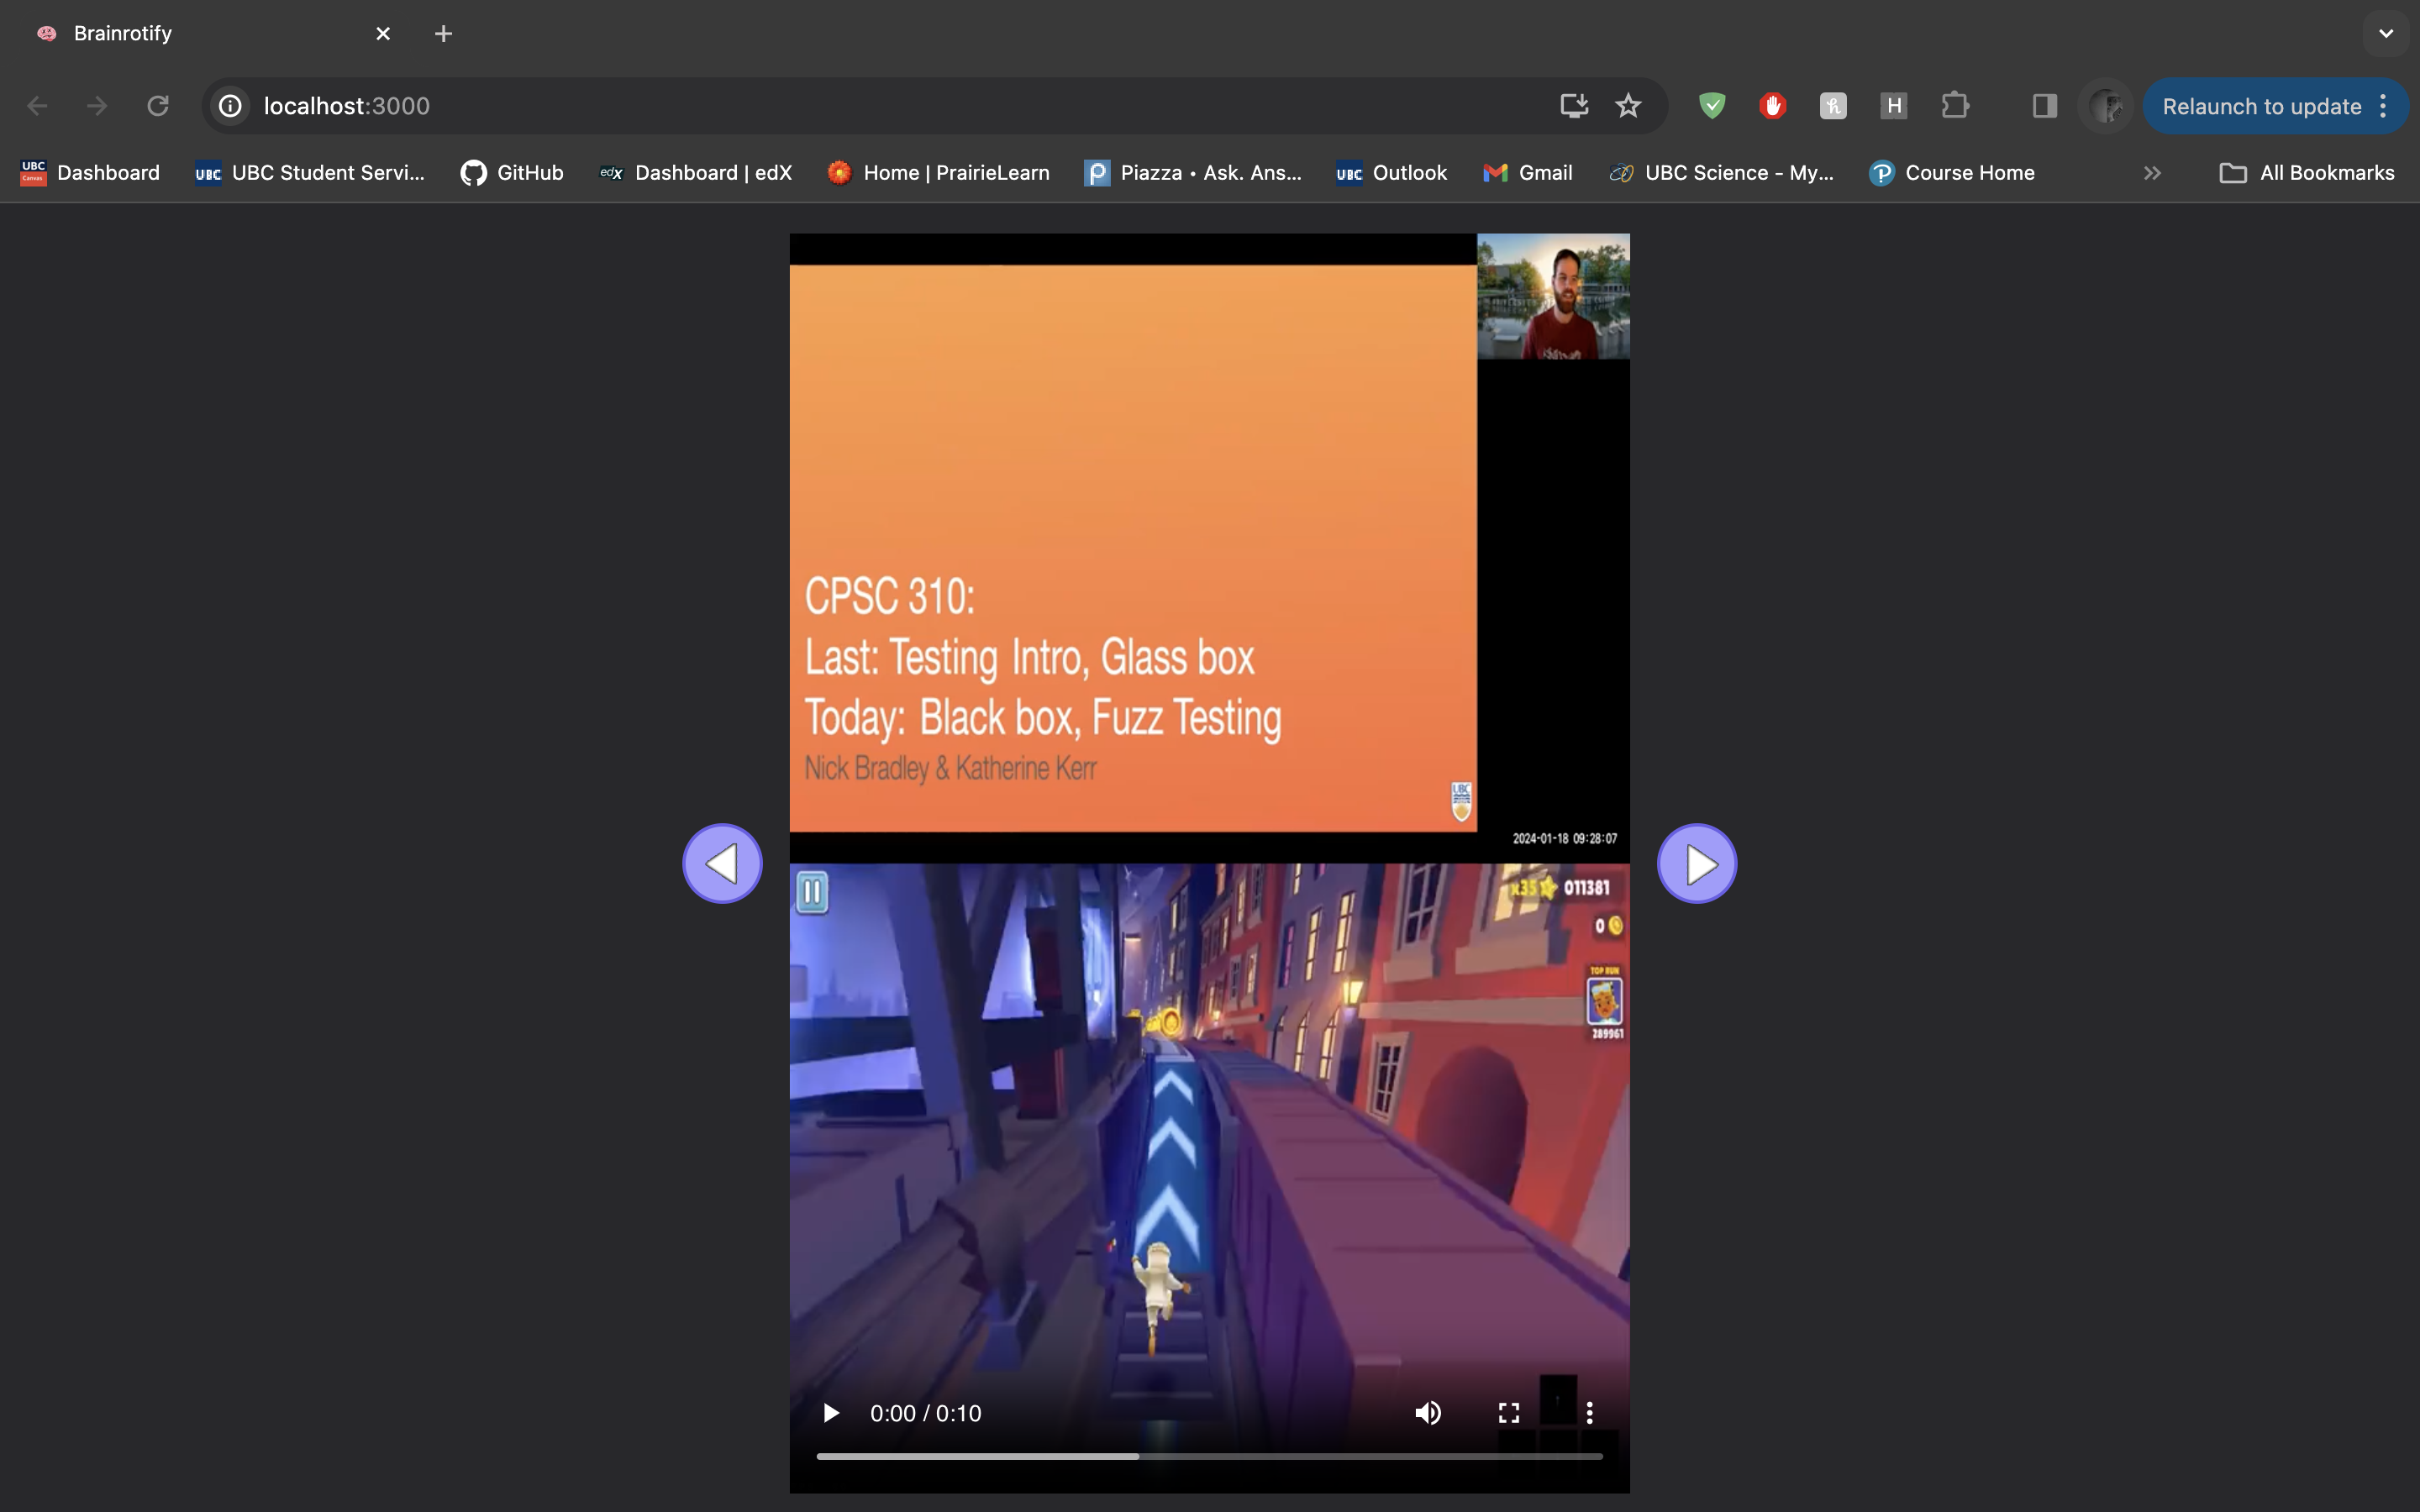
Task: Open the Extensions puzzle piece menu
Action: (1954, 106)
